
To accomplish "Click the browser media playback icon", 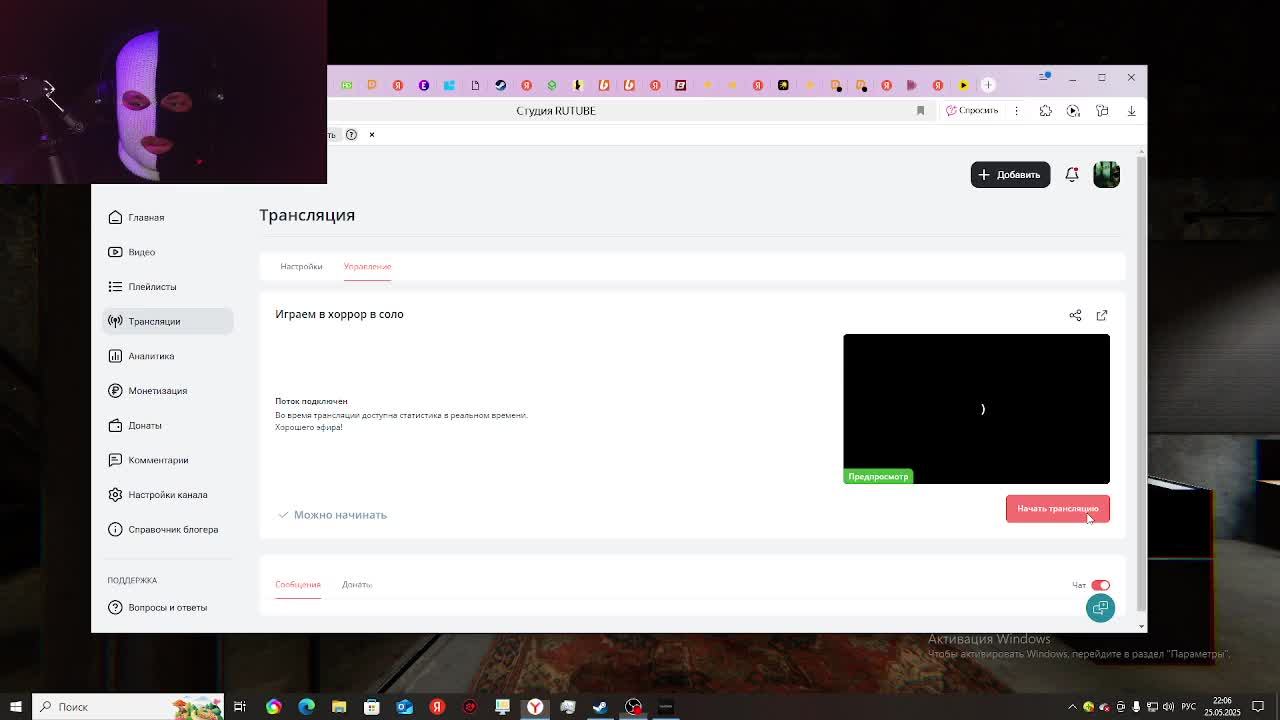I will (x=1073, y=111).
